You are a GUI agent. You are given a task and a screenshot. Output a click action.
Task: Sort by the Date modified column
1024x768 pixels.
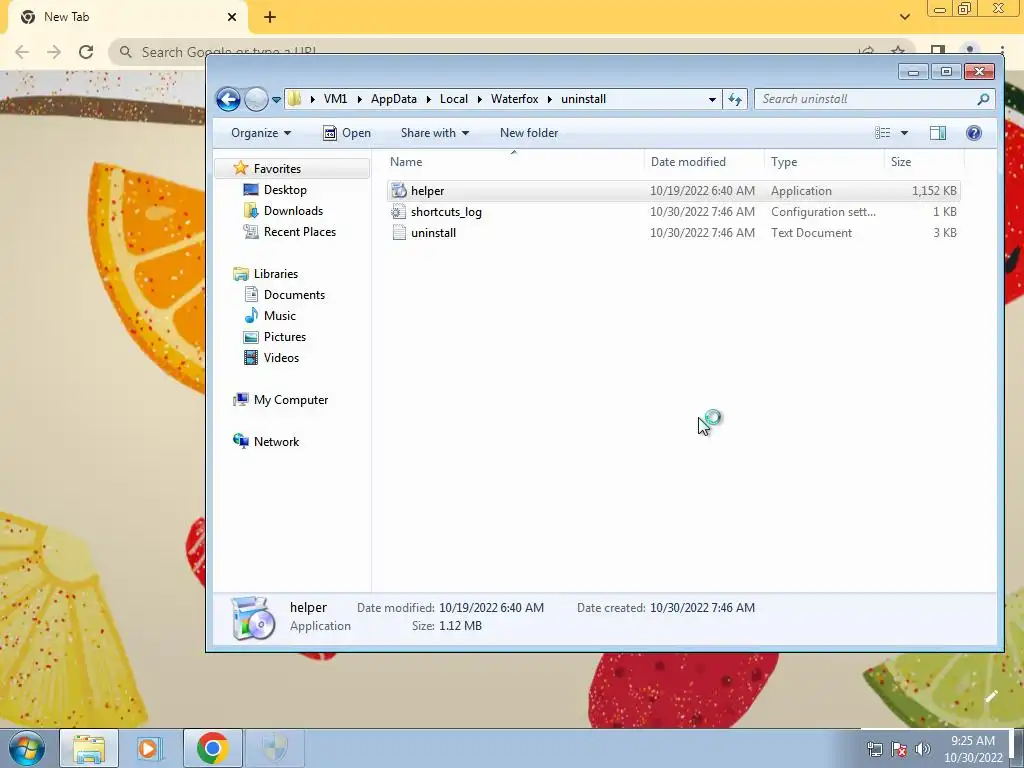(704, 162)
